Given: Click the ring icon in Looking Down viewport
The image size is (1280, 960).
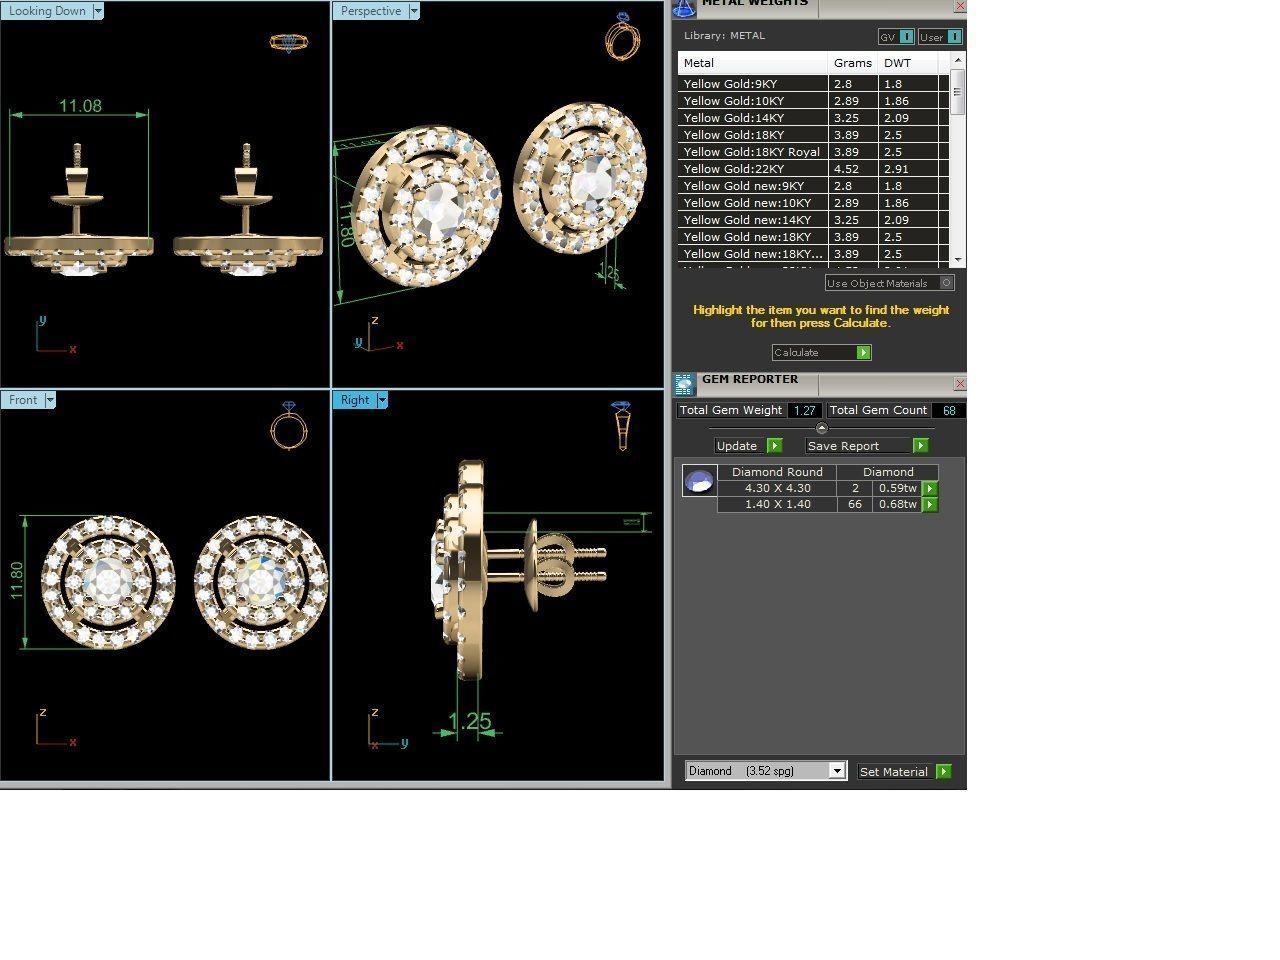Looking at the screenshot, I should coord(289,42).
